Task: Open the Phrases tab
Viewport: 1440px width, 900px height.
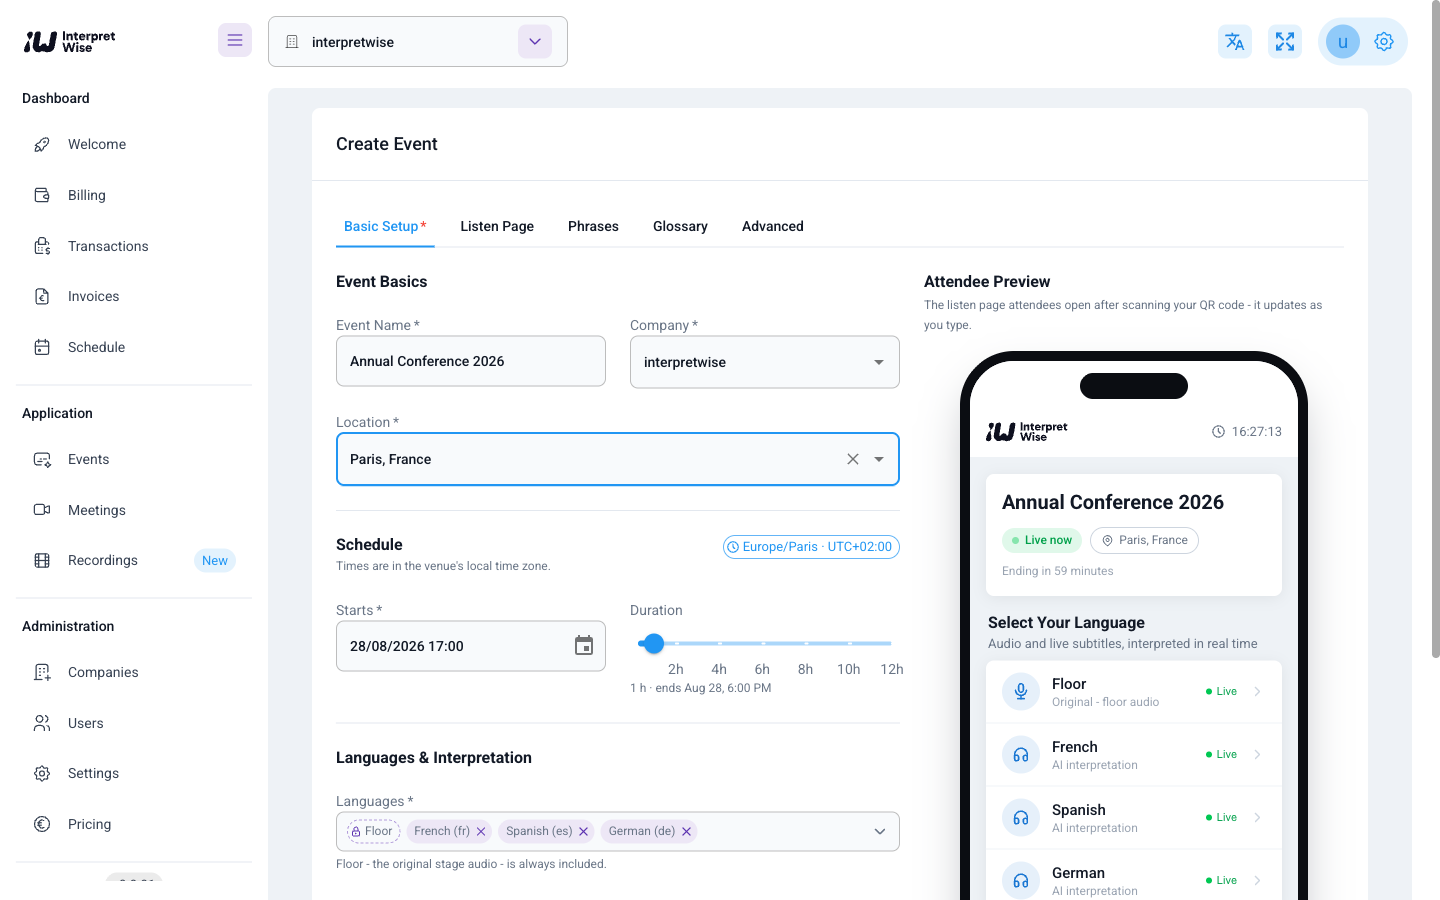Action: point(593,226)
